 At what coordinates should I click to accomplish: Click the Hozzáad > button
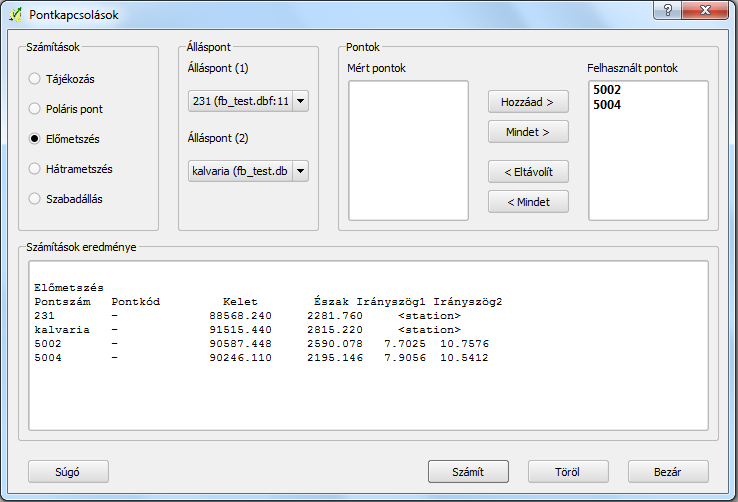point(527,102)
